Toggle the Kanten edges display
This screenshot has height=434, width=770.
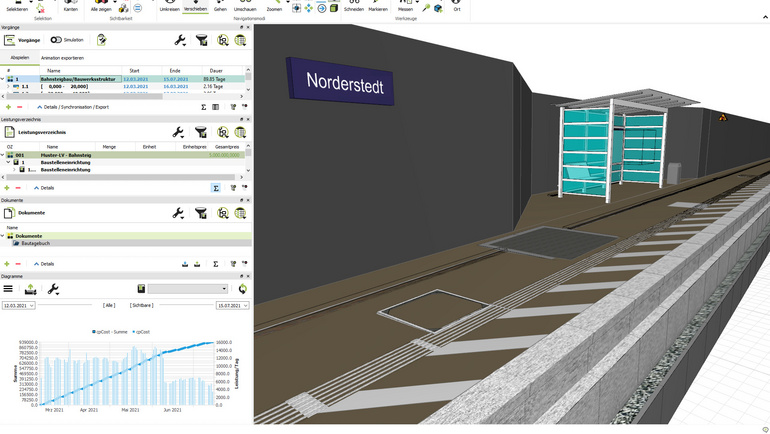[x=71, y=6]
